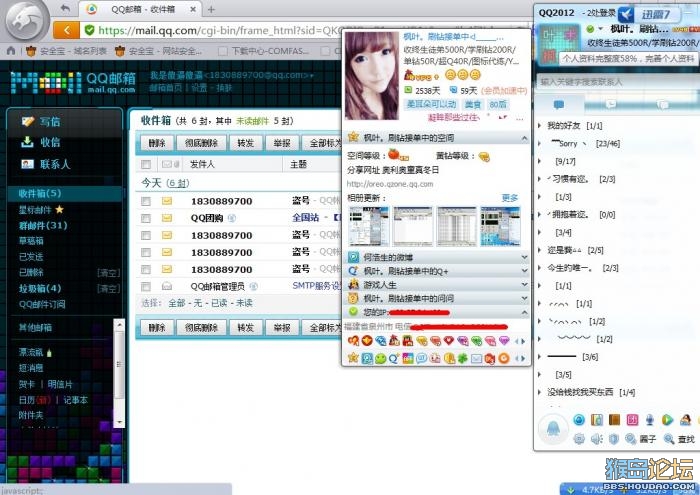Click the envelope mail icon in profile card
This screenshot has width=700, height=495.
click(x=476, y=358)
